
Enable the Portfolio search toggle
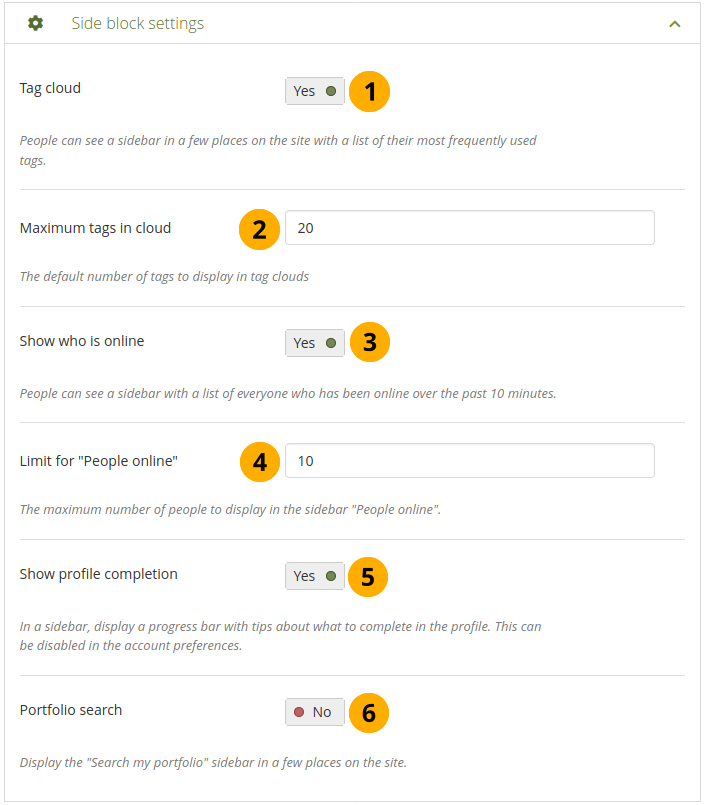pyautogui.click(x=315, y=712)
